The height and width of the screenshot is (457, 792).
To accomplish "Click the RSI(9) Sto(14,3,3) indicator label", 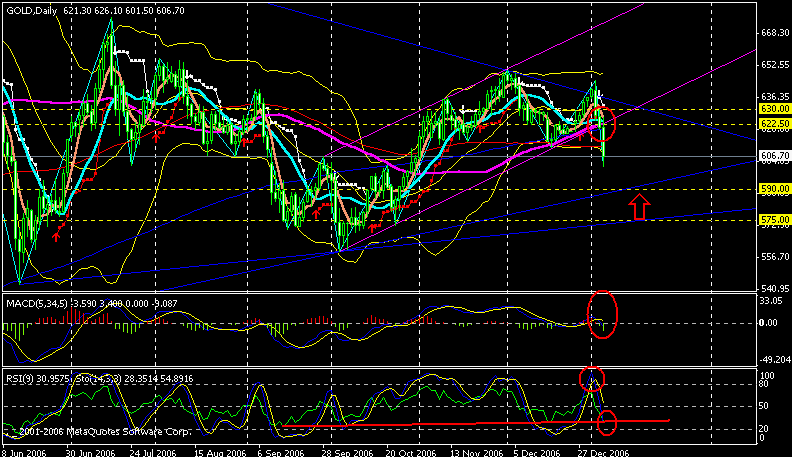I will pos(99,379).
